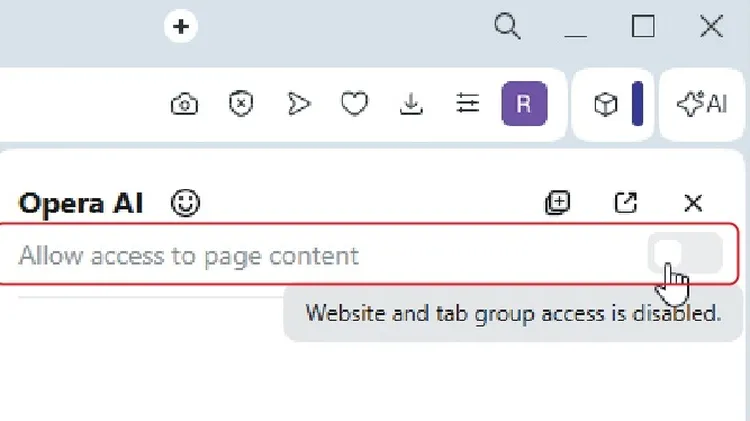Close the Opera AI panel
Viewport: 750px width, 421px height.
tap(693, 203)
